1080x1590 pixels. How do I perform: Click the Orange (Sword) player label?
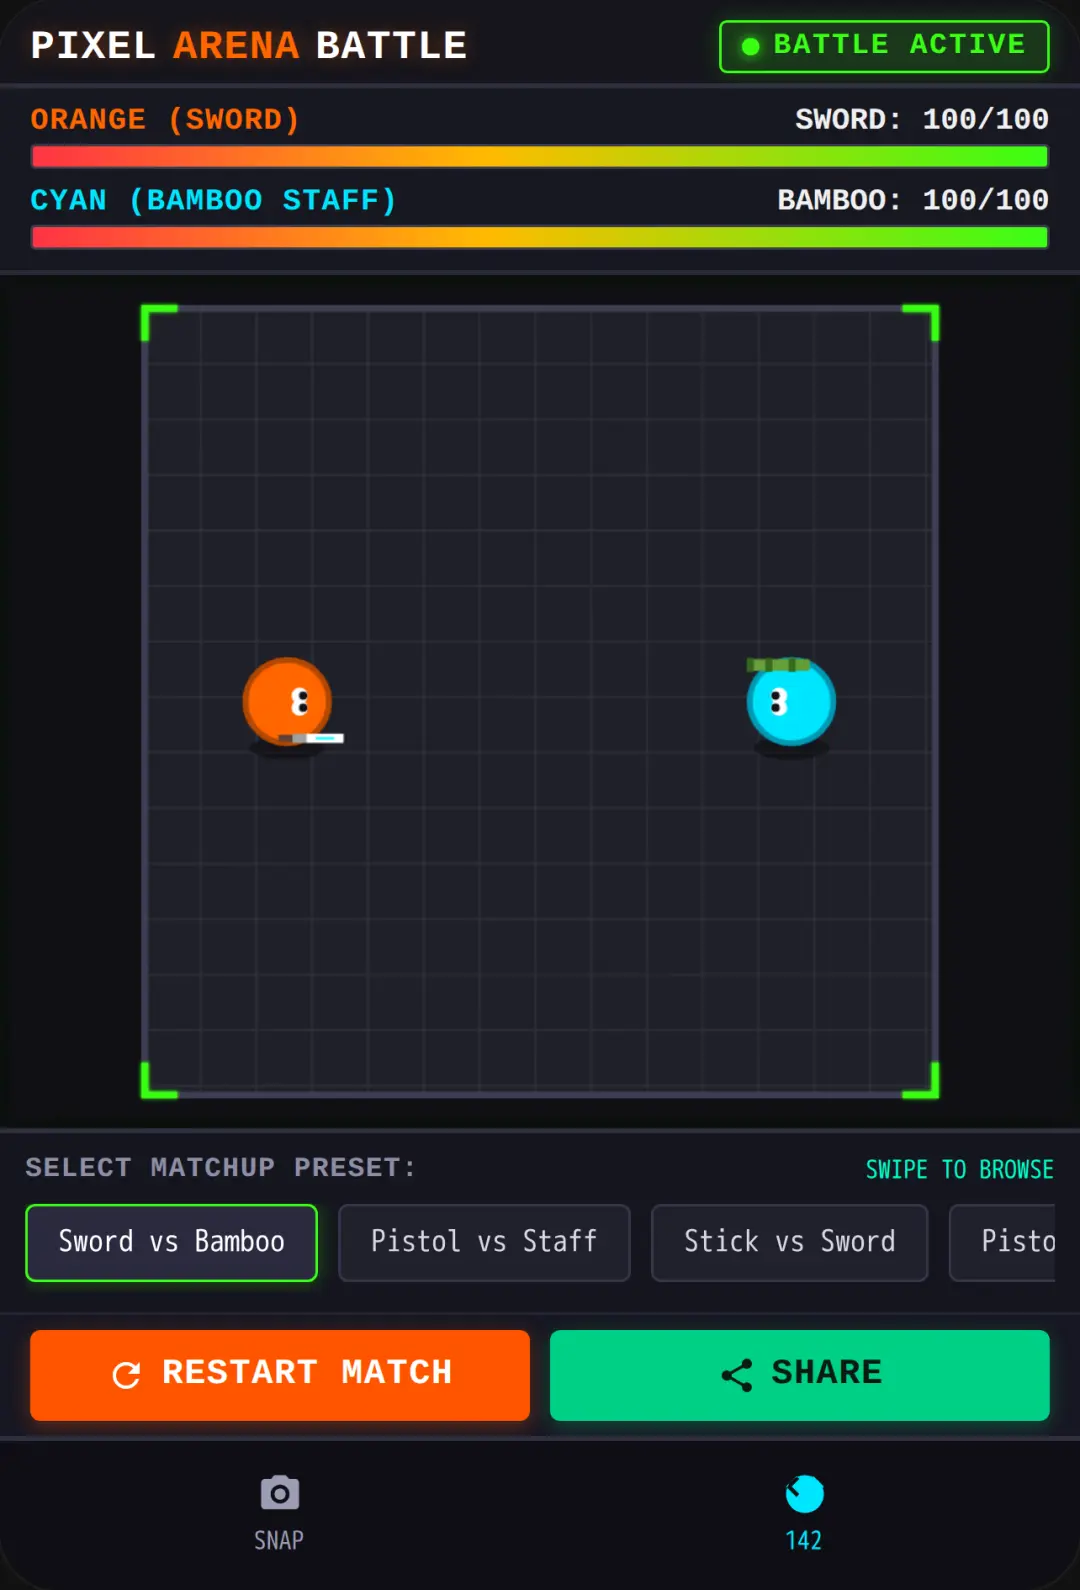click(x=165, y=119)
